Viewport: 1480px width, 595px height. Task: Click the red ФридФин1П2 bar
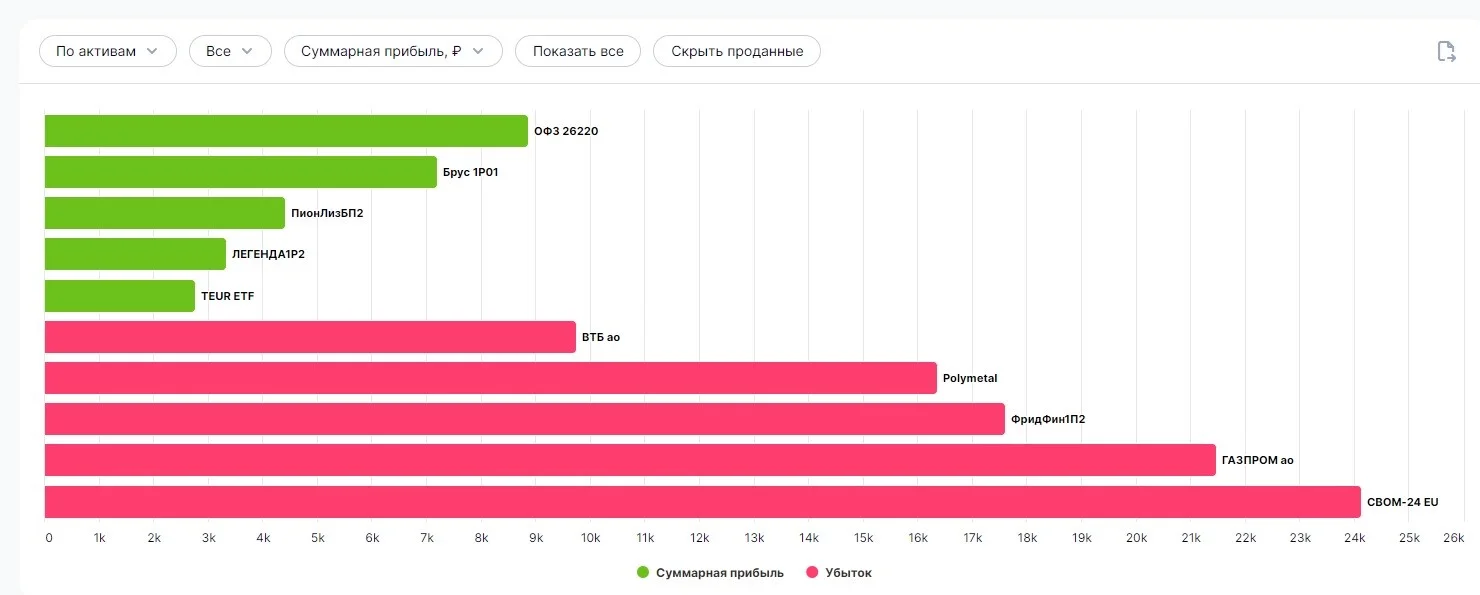pyautogui.click(x=525, y=419)
